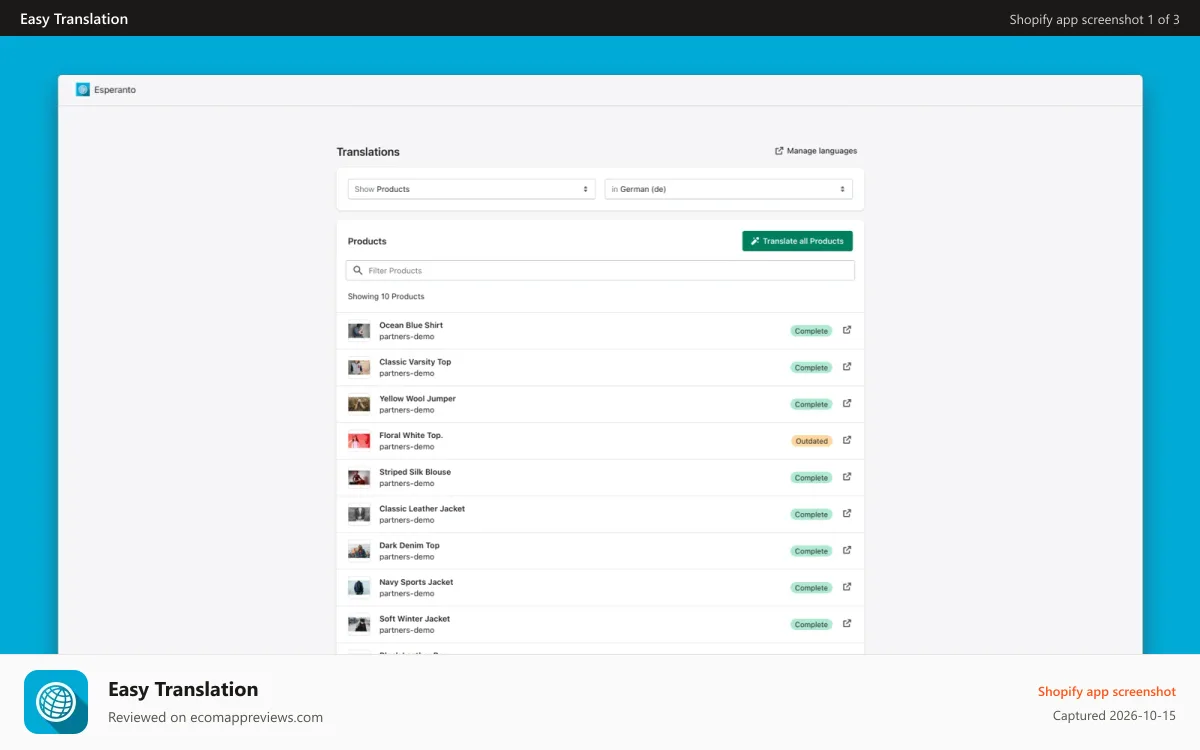Open the Soft Winter Jacket product name
This screenshot has height=750, width=1200.
pyautogui.click(x=415, y=618)
